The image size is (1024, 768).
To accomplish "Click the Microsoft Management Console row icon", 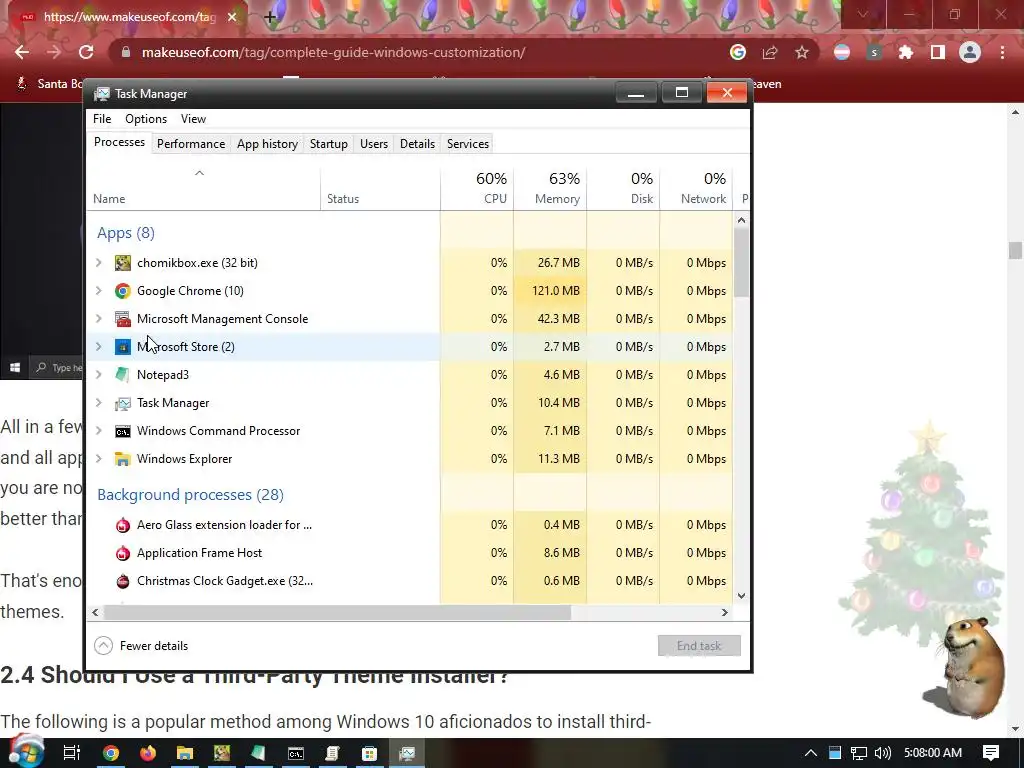I will pyautogui.click(x=123, y=319).
